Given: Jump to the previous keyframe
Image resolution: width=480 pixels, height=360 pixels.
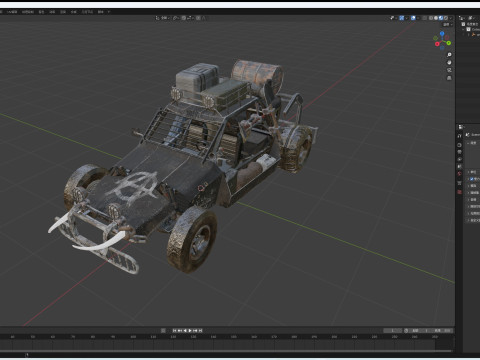Looking at the screenshot, I should point(180,331).
